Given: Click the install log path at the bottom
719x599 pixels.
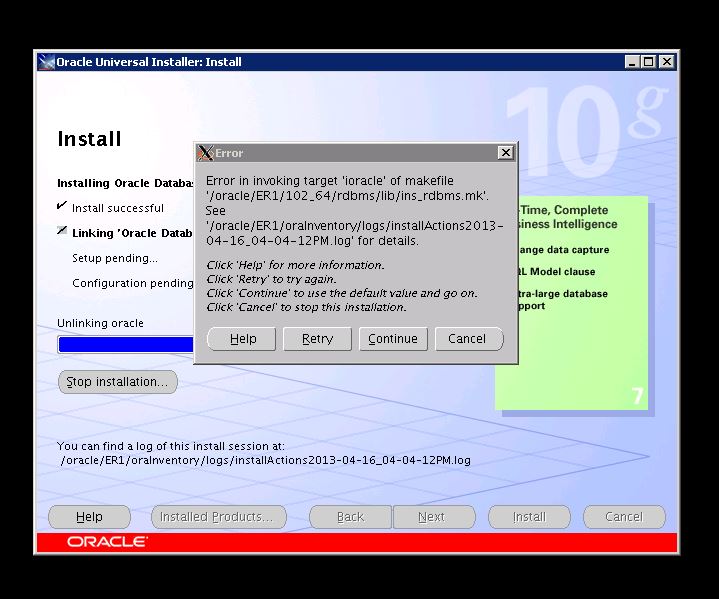Looking at the screenshot, I should [x=265, y=460].
